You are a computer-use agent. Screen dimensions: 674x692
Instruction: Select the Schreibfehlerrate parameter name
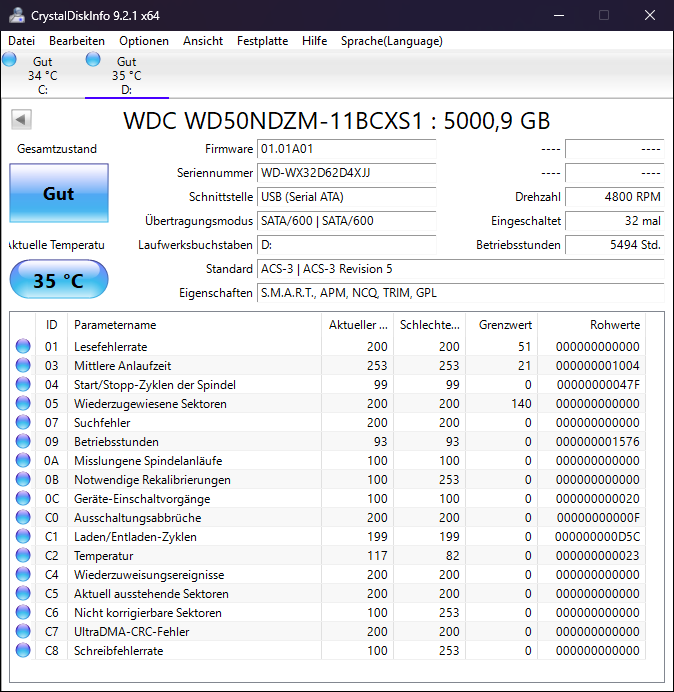[118, 651]
